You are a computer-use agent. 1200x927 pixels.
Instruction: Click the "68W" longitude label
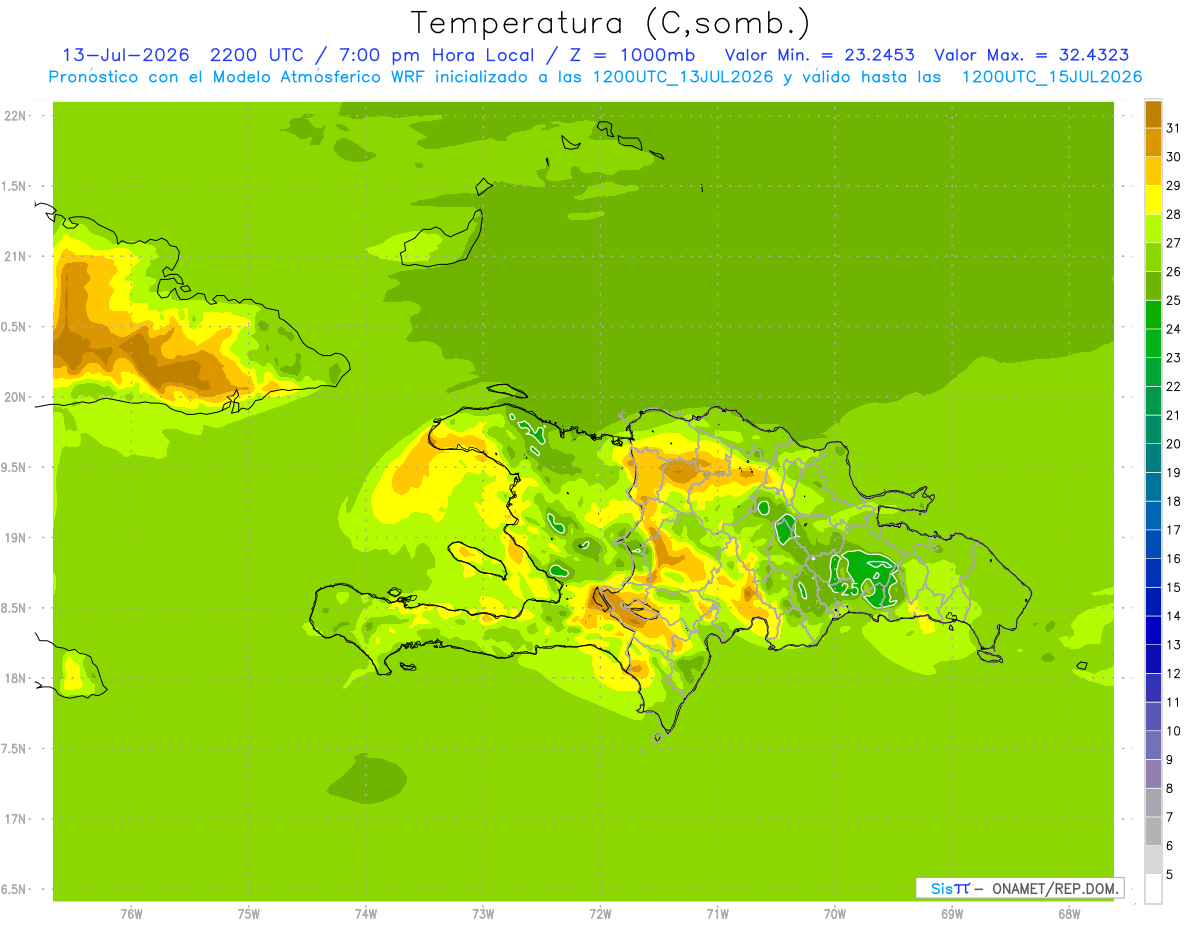click(1068, 914)
